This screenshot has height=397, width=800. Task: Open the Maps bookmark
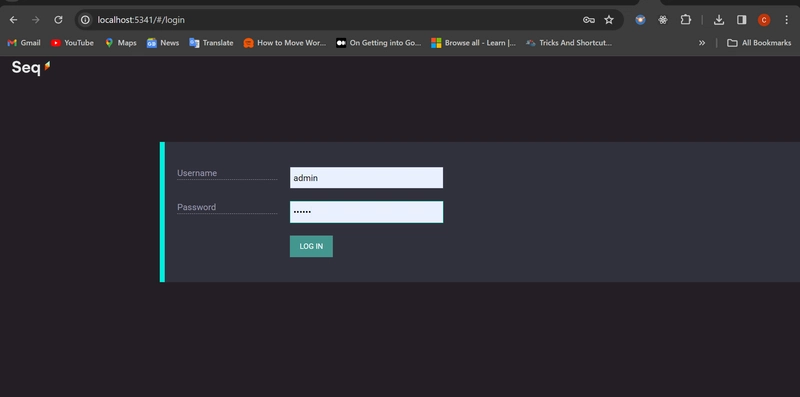[120, 43]
